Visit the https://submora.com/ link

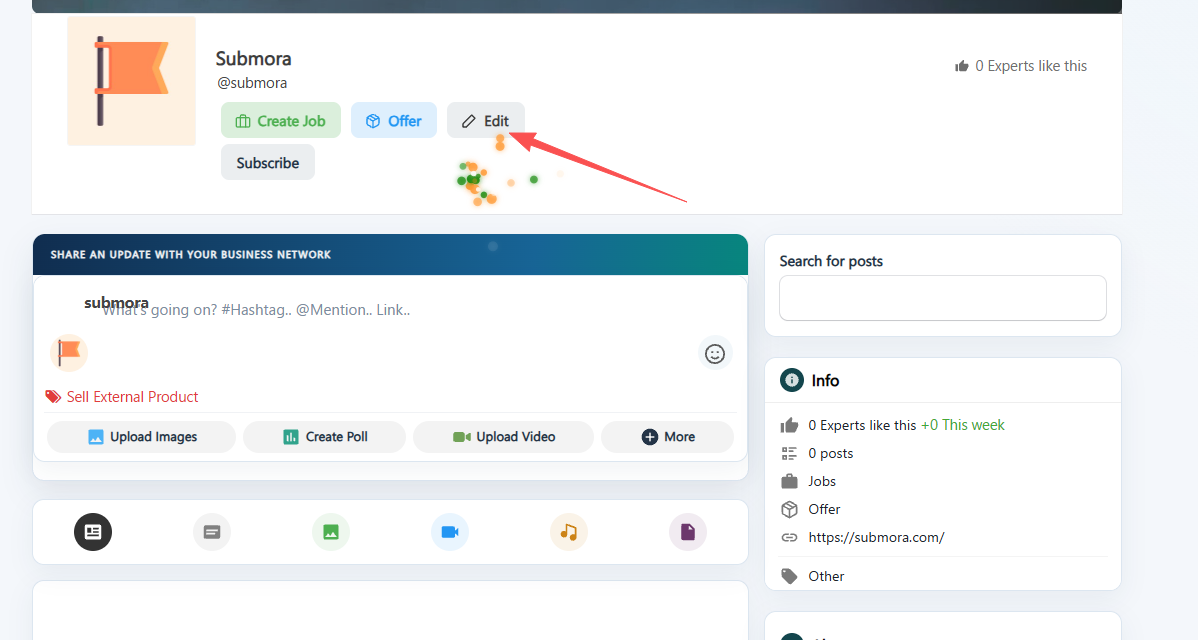pos(876,538)
